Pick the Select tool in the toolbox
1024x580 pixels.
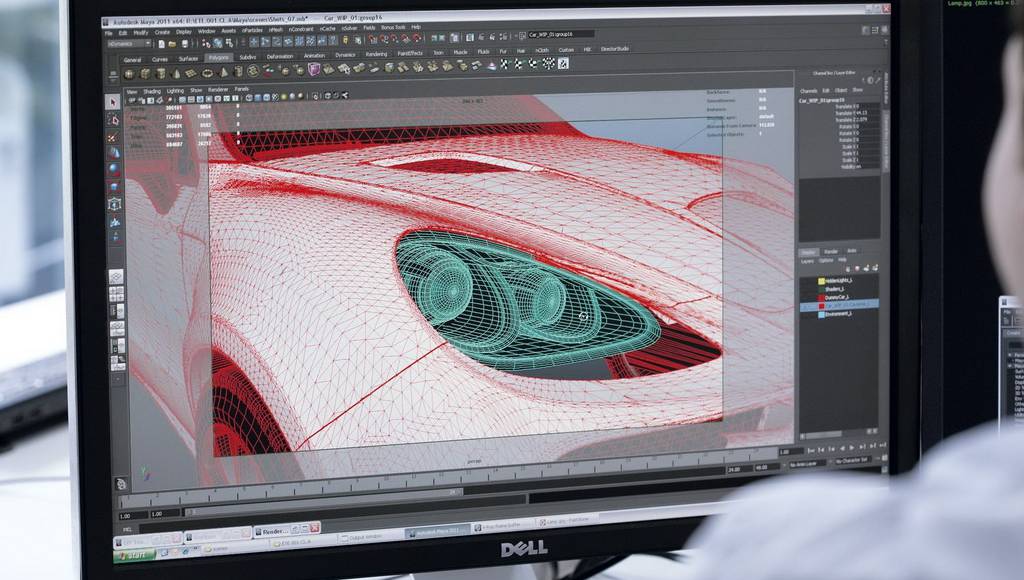tap(113, 102)
